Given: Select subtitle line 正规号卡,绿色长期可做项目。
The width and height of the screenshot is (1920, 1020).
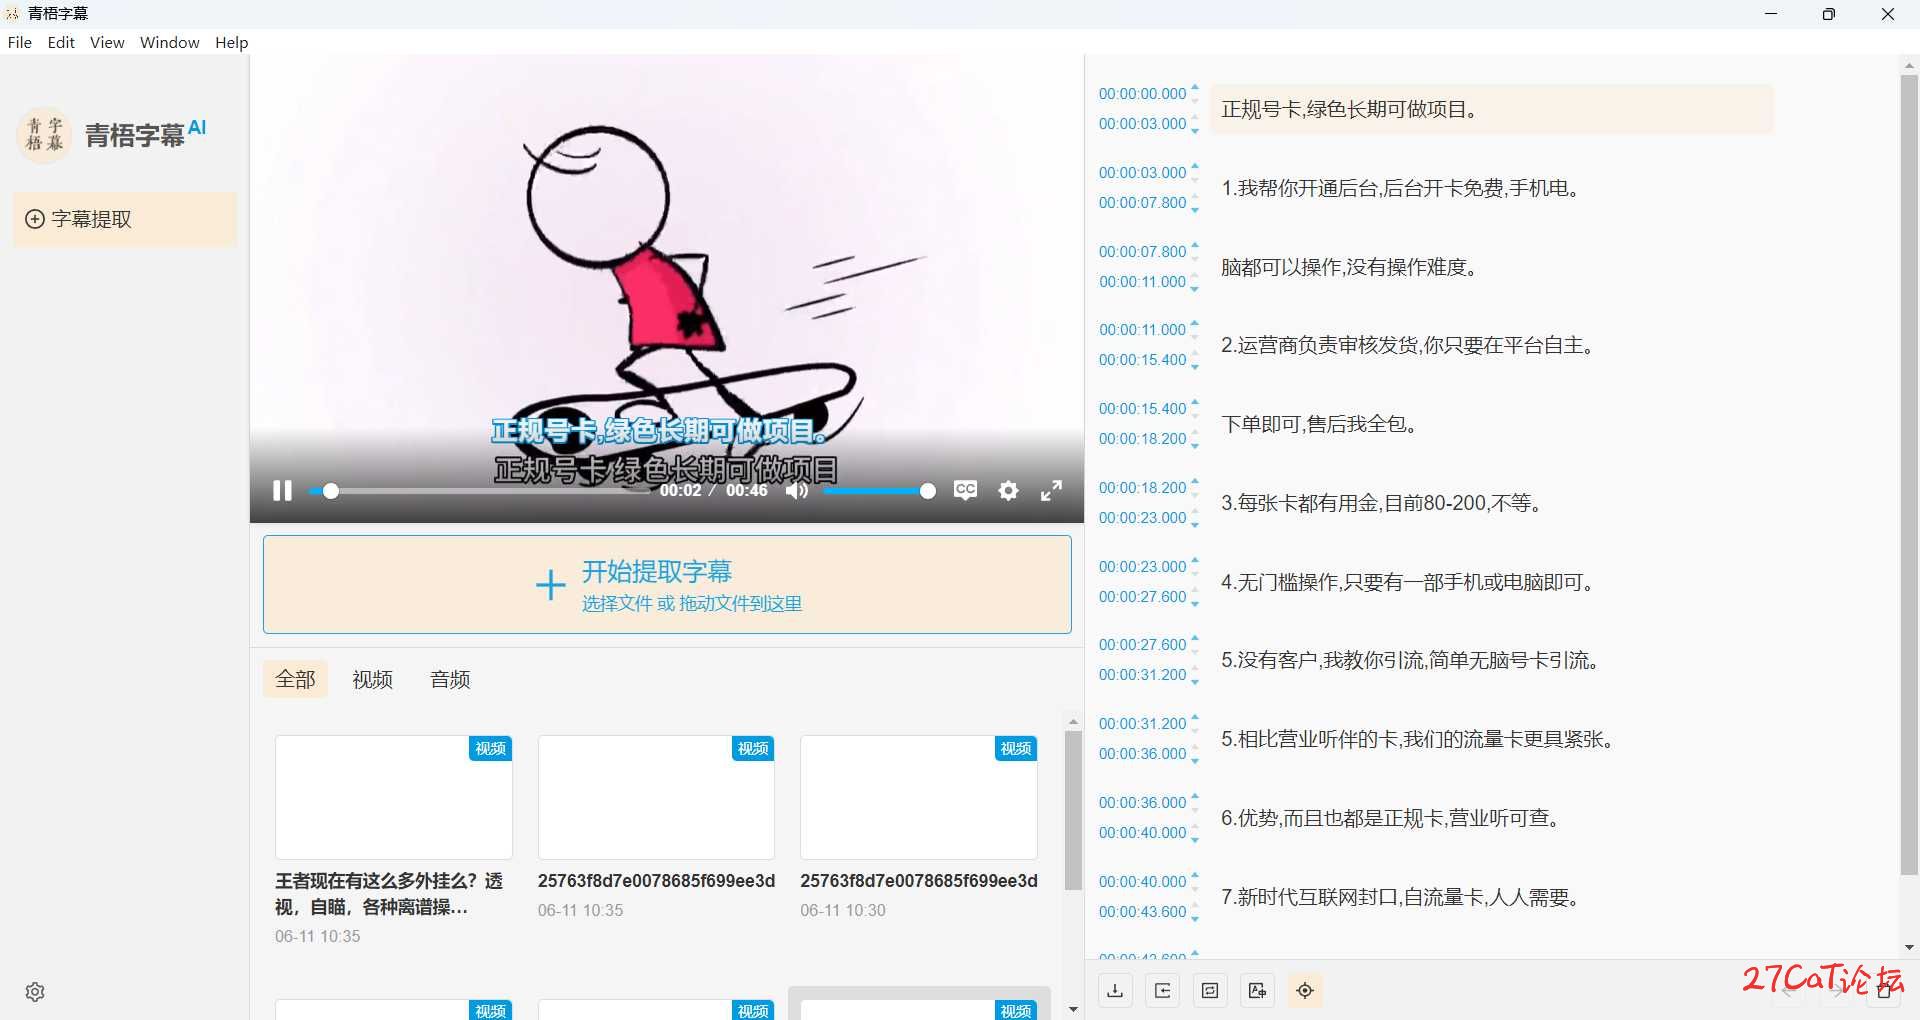Looking at the screenshot, I should click(1491, 109).
